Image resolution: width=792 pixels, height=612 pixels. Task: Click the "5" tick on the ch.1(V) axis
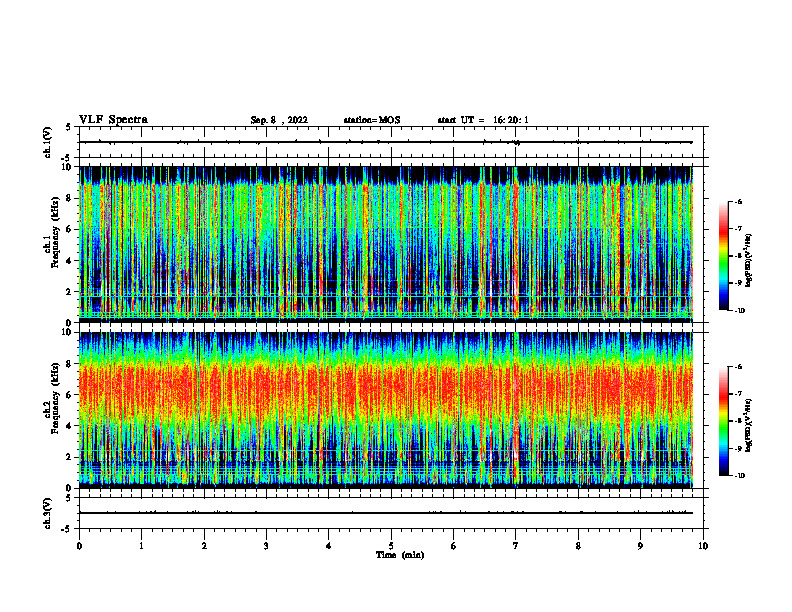click(68, 127)
